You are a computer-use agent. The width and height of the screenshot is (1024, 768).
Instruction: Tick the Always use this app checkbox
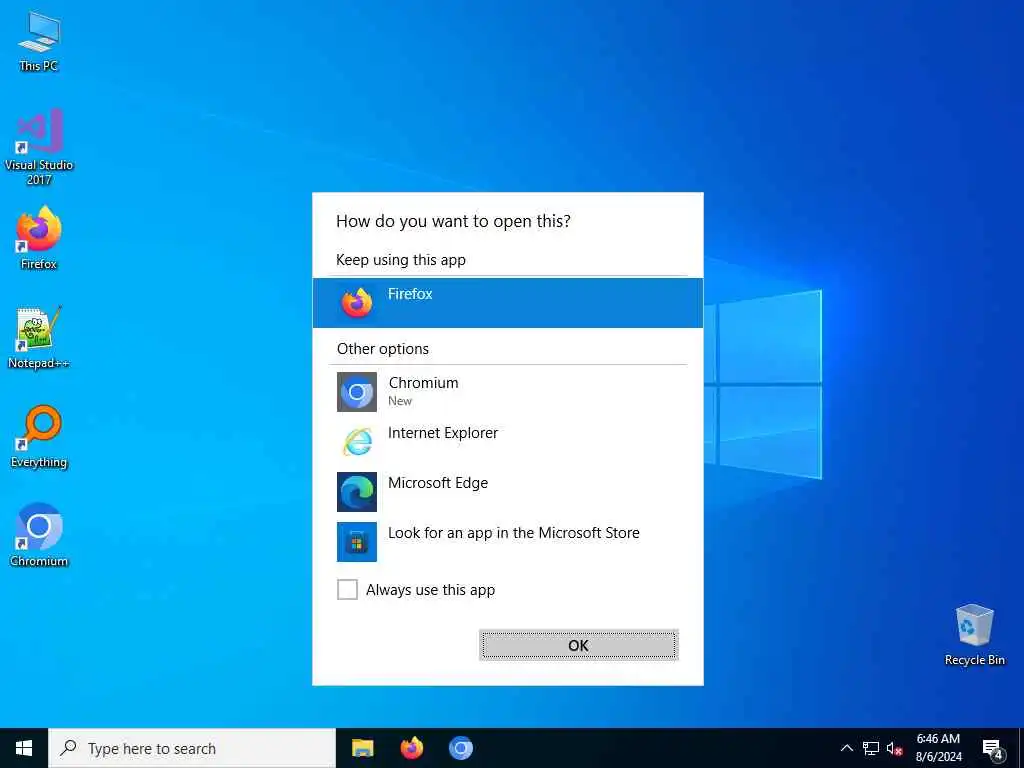tap(347, 589)
